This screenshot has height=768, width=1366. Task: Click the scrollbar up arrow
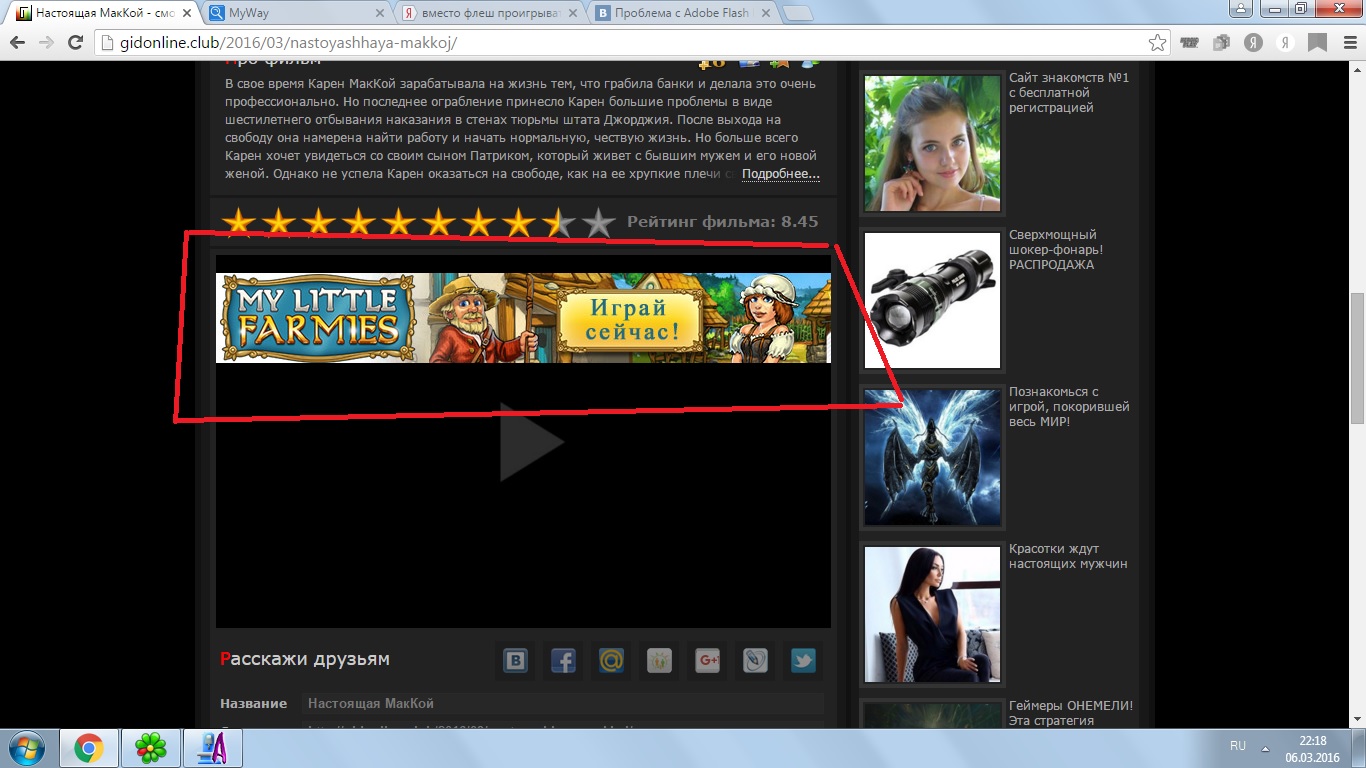[x=1357, y=70]
